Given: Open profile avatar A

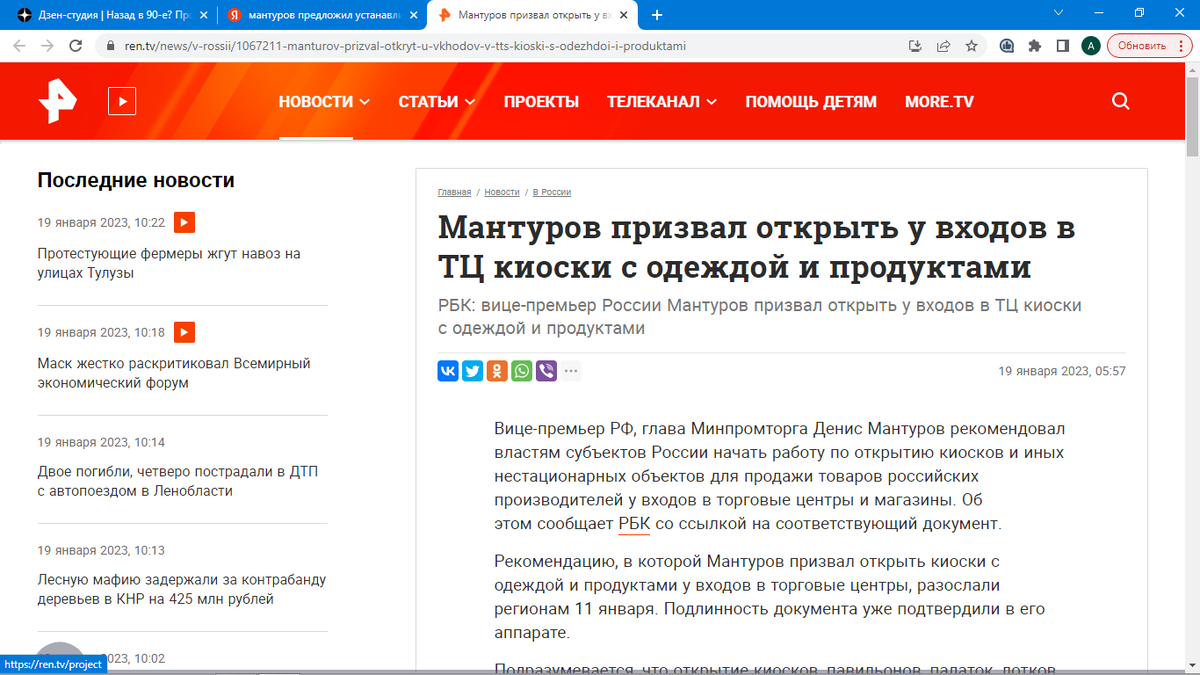Looking at the screenshot, I should (x=1091, y=46).
